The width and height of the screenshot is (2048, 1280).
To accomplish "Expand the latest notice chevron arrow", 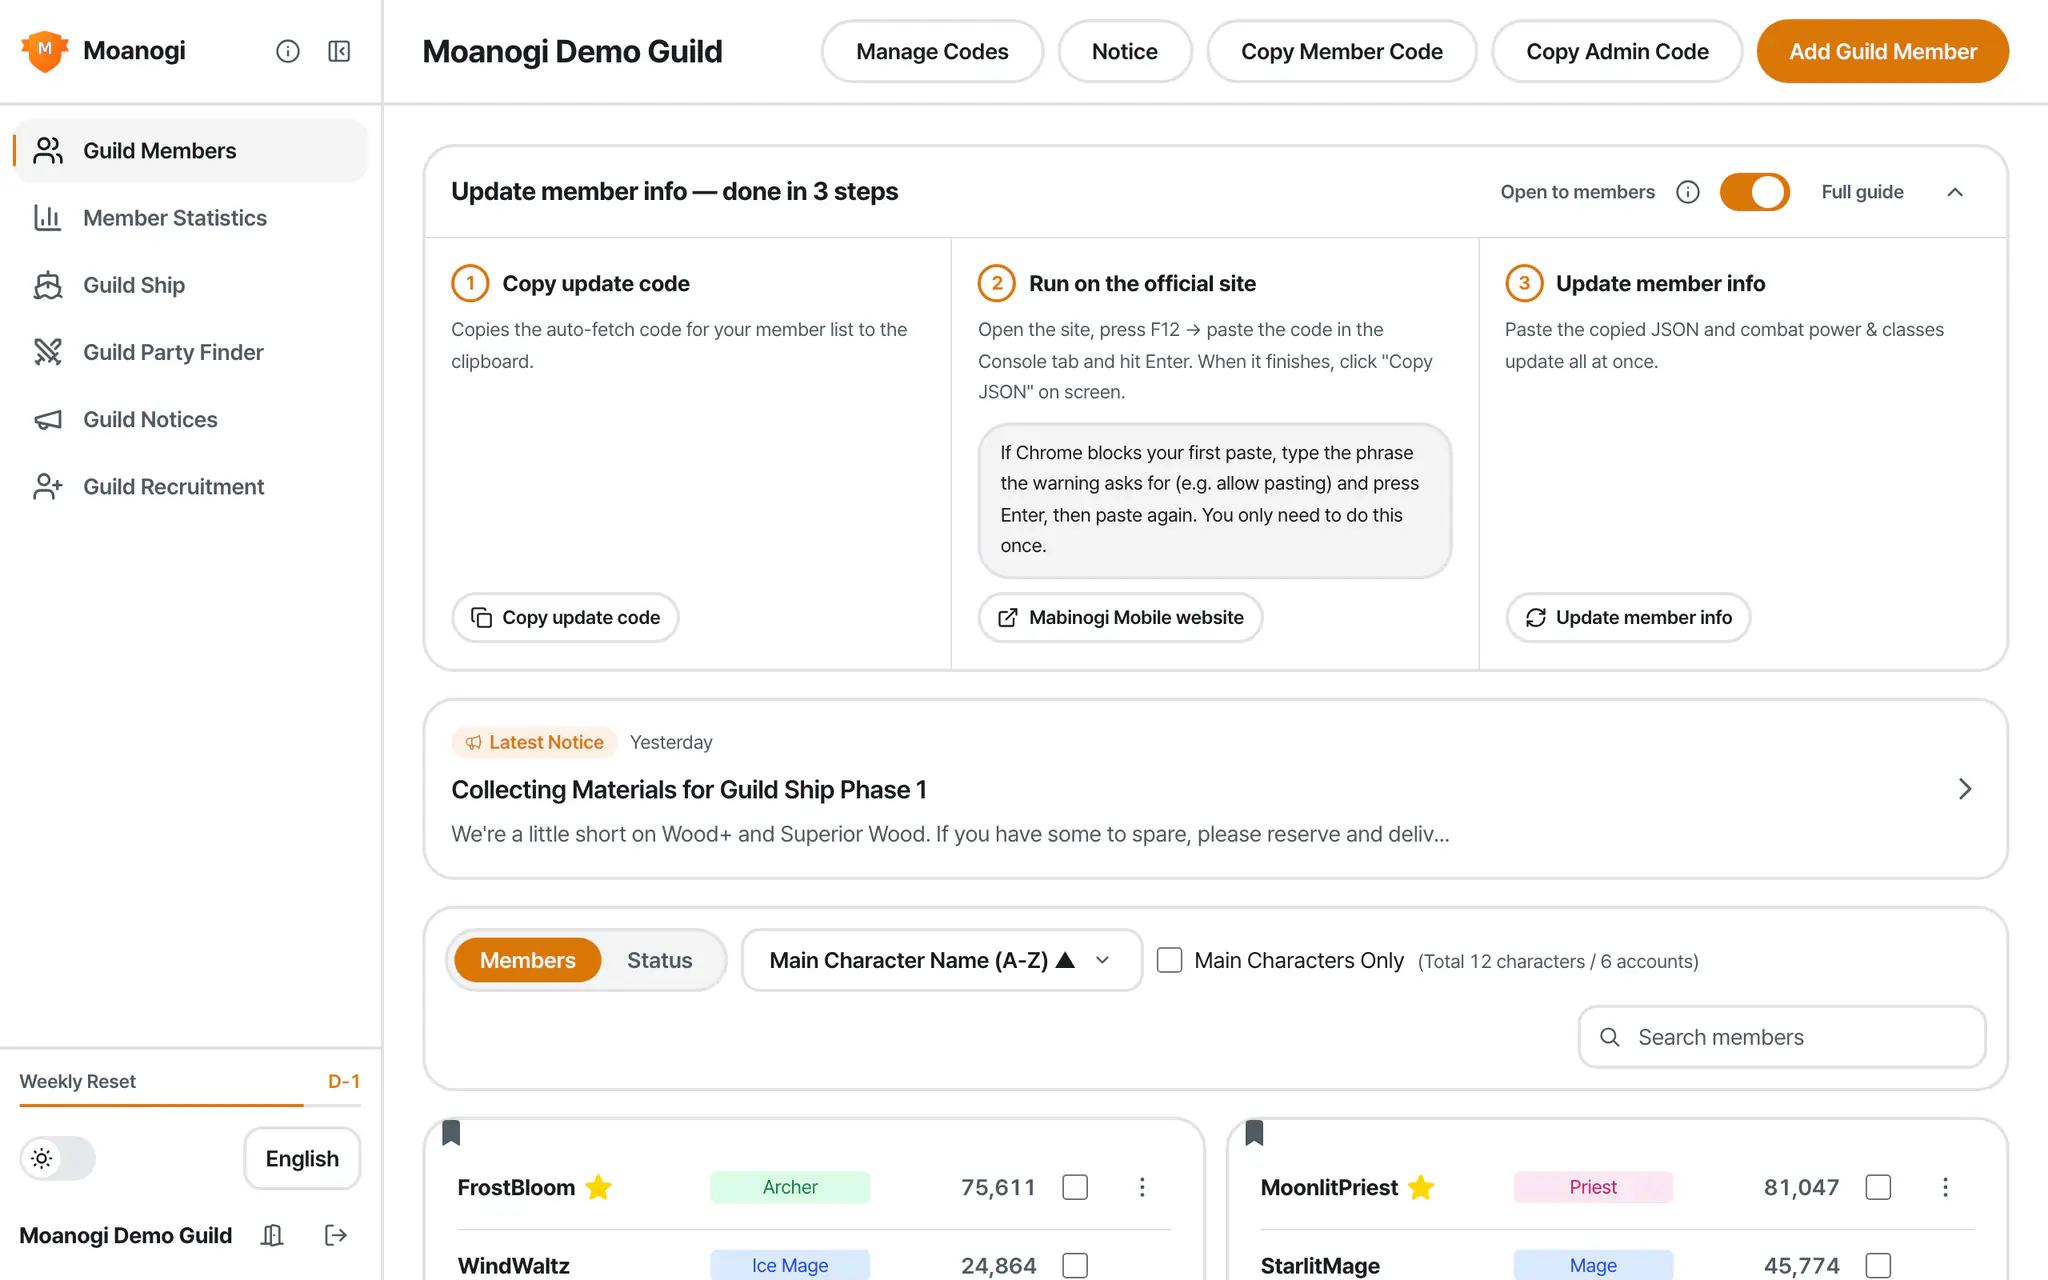I will (1965, 789).
